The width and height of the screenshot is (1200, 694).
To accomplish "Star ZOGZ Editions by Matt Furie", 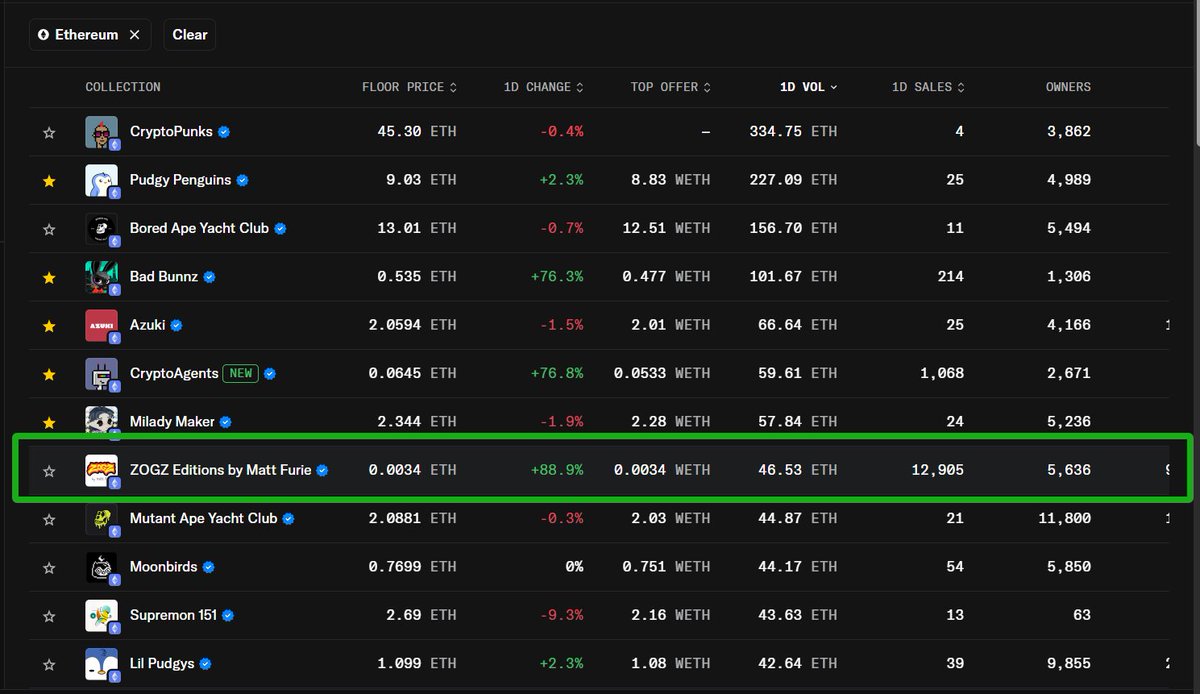I will pyautogui.click(x=49, y=471).
